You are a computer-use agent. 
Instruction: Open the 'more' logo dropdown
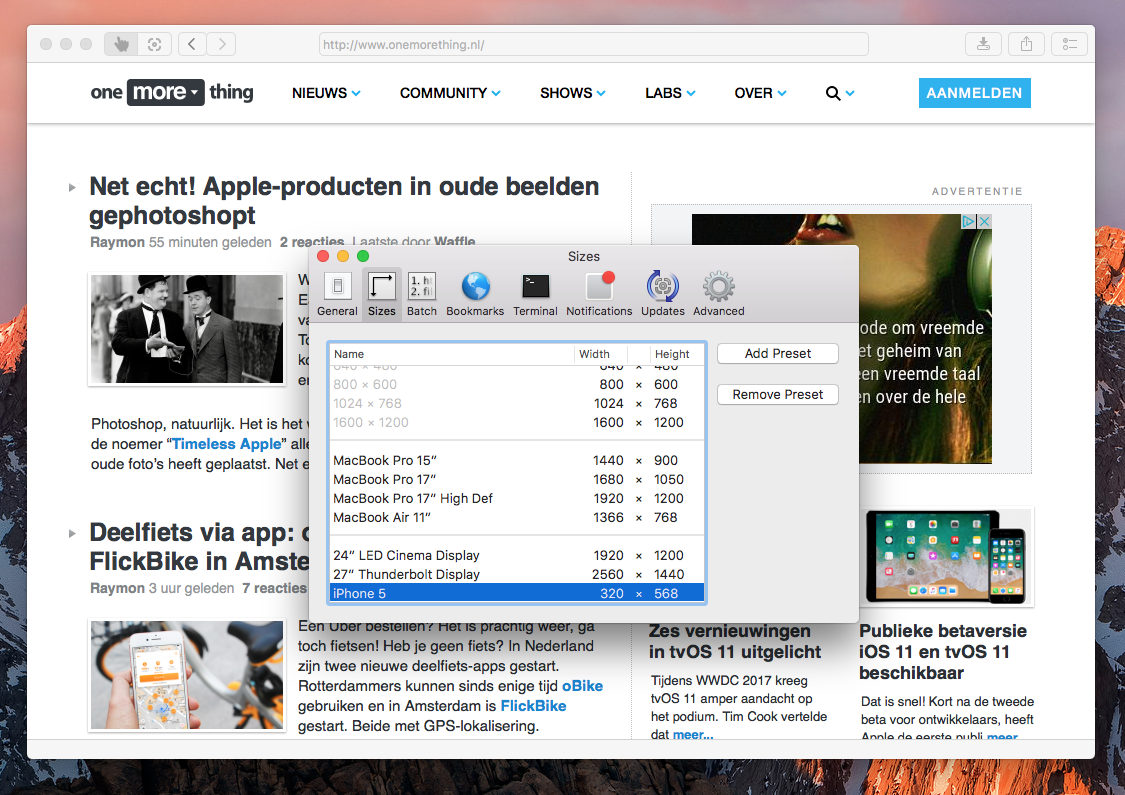click(166, 93)
